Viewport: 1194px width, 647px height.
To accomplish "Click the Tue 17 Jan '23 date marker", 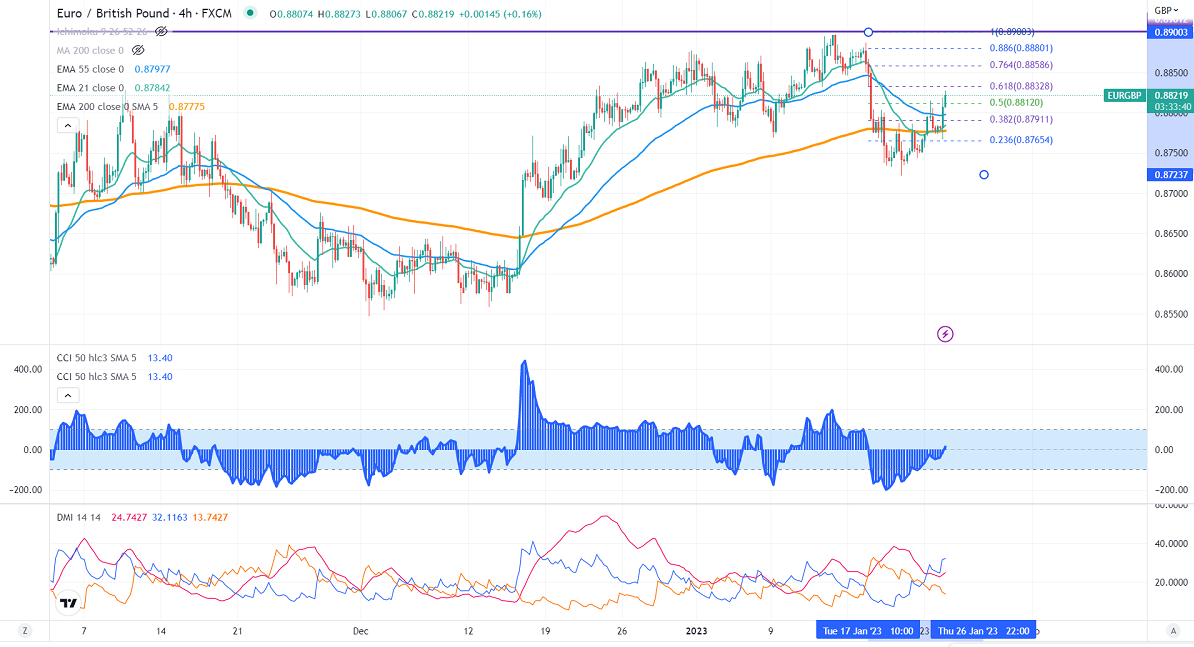I will pos(867,631).
